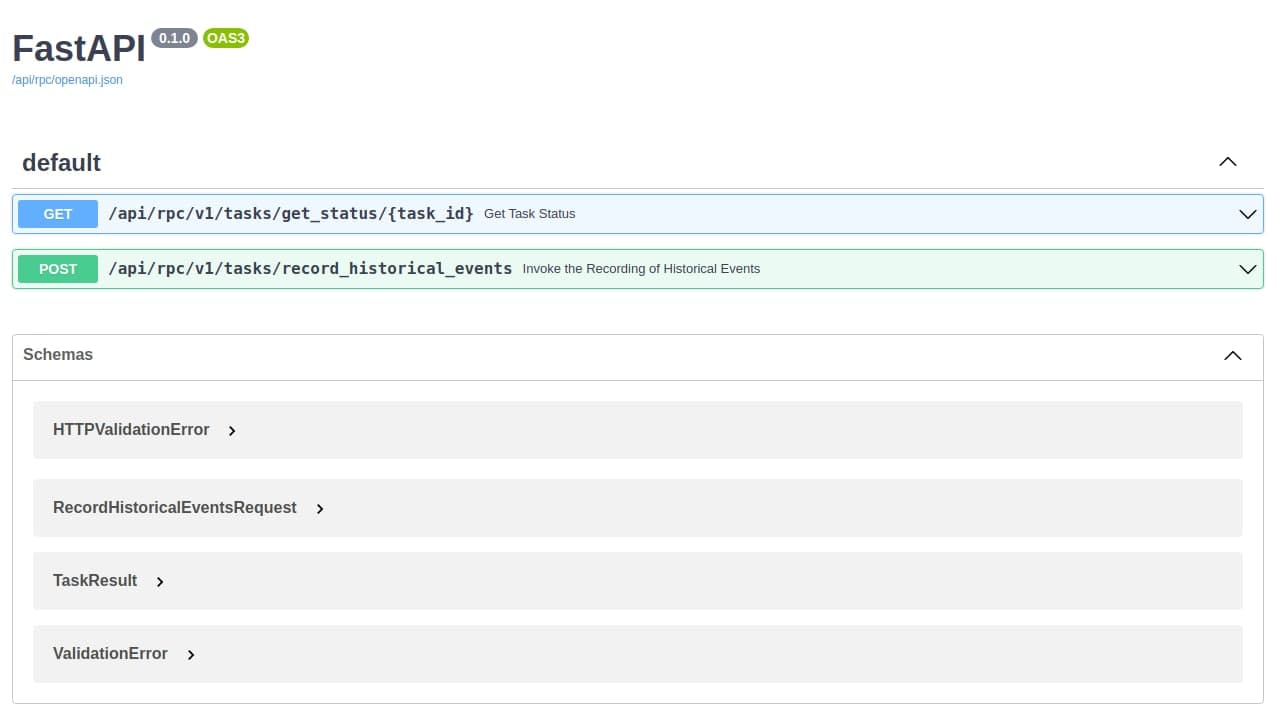Expand the Get Task Status row arrow
The width and height of the screenshot is (1278, 725).
click(x=1247, y=214)
